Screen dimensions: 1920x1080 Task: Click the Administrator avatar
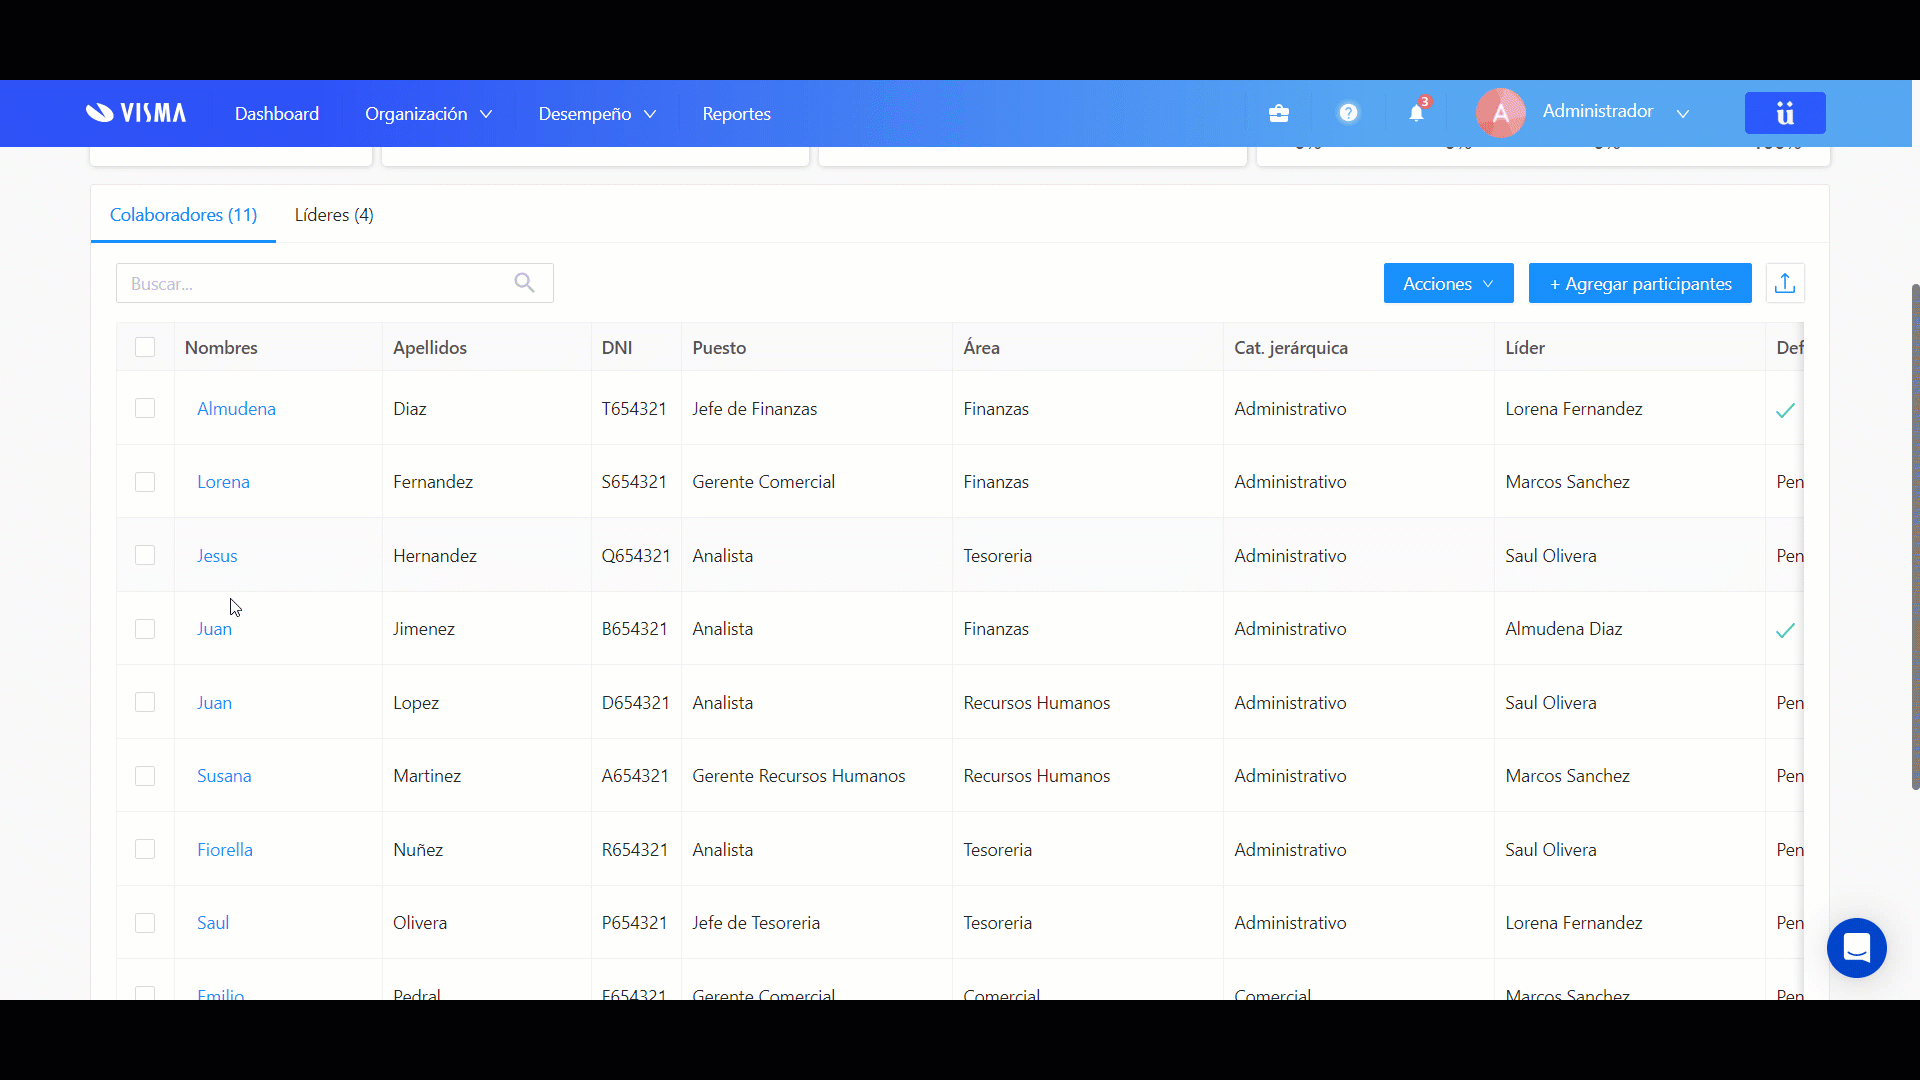[1500, 113]
